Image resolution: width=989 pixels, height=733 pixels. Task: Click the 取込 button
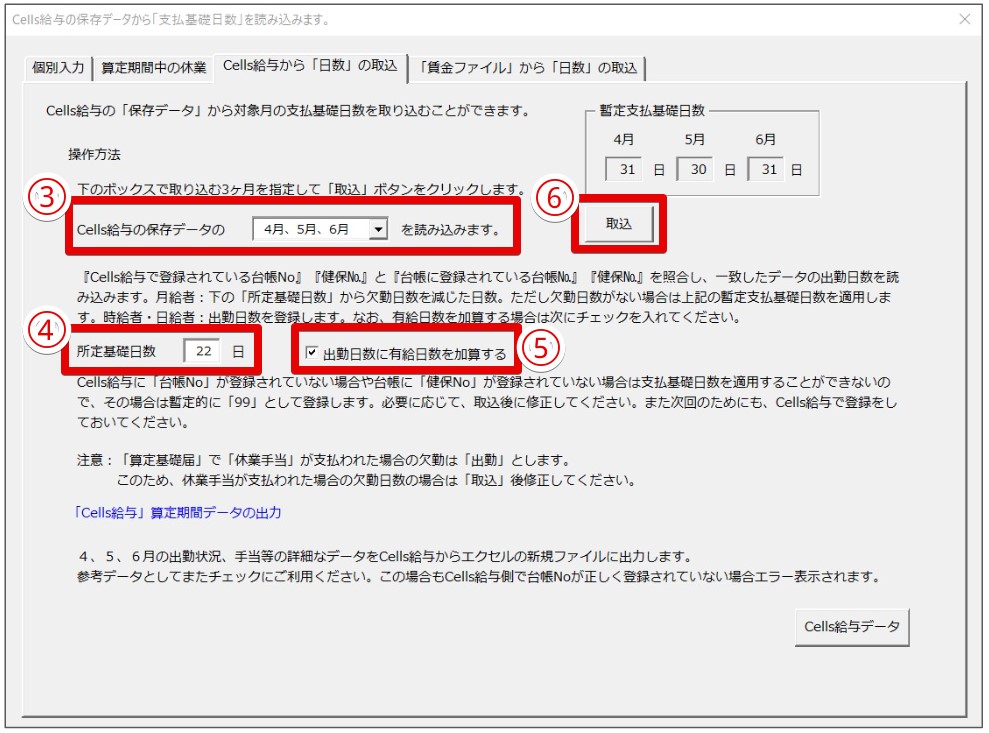pos(619,224)
